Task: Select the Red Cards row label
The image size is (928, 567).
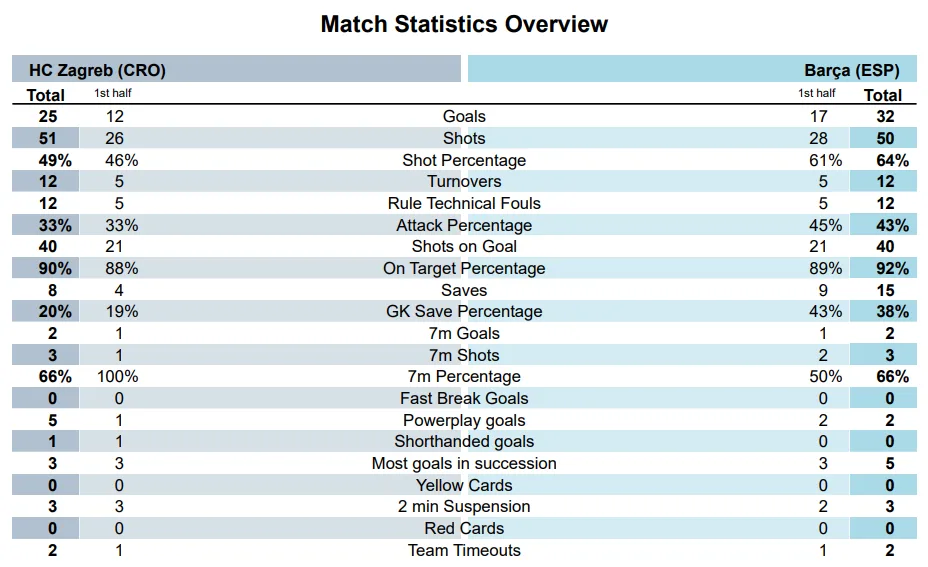Action: click(x=464, y=528)
